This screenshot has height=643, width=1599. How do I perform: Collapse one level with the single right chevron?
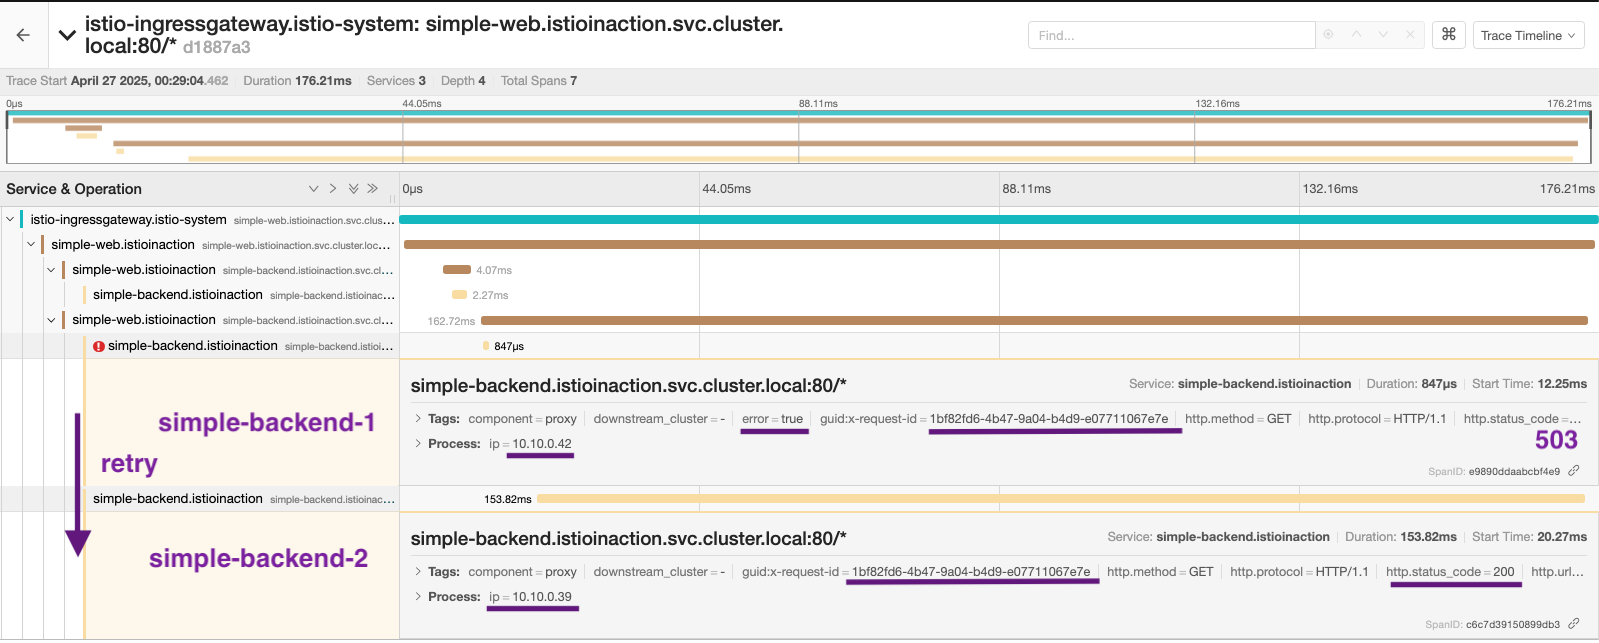[x=333, y=189]
